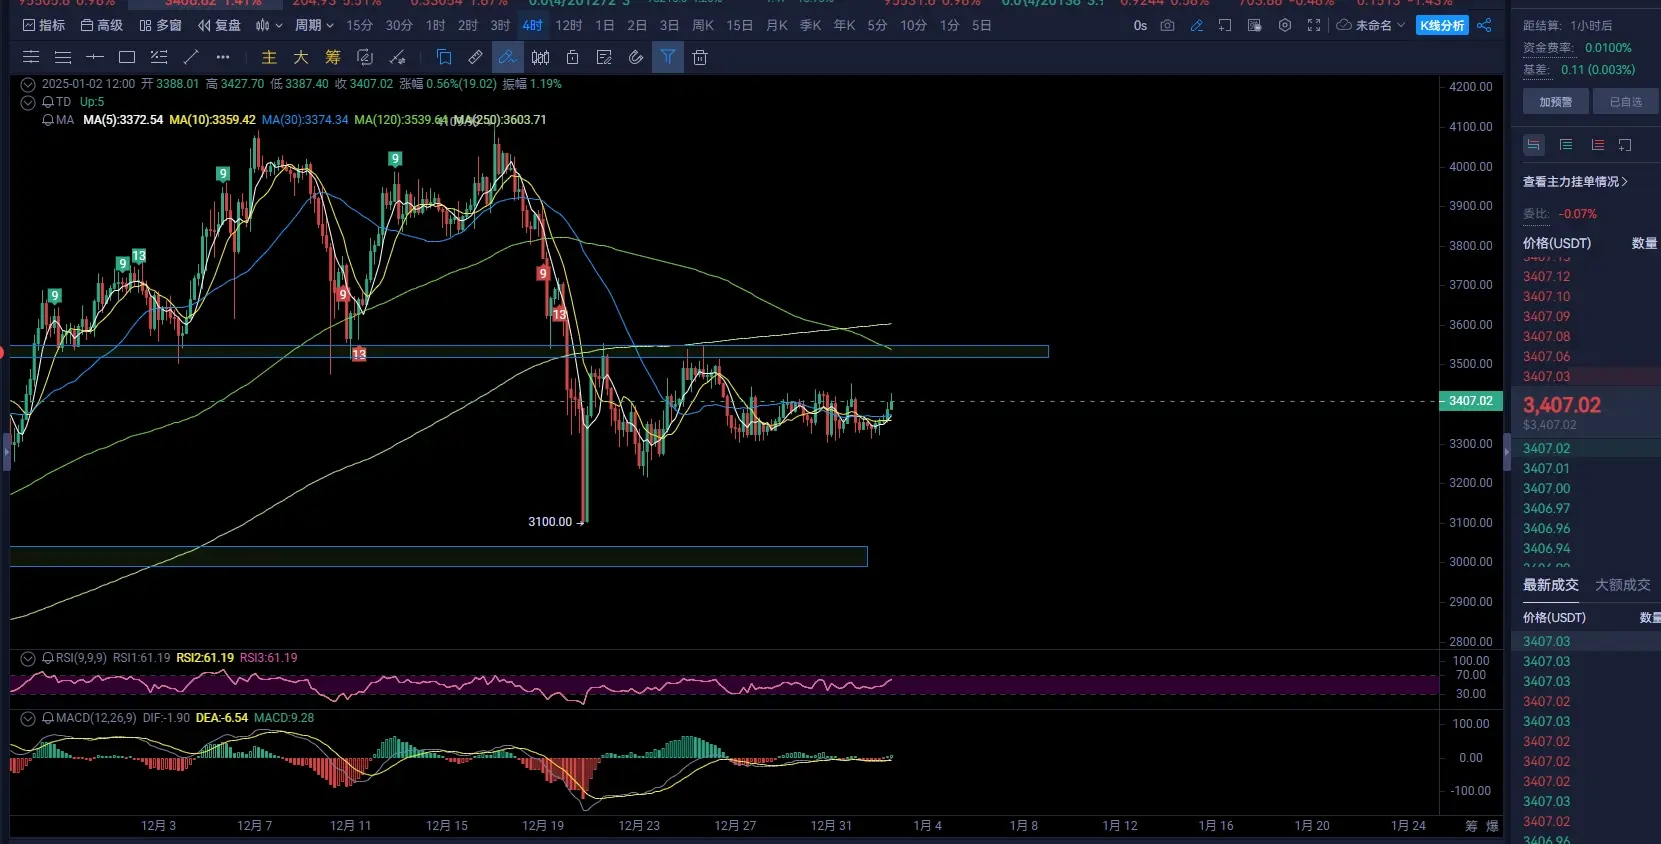The image size is (1661, 844).
Task: Open the 大额成交 large trades tab
Action: coord(1623,585)
